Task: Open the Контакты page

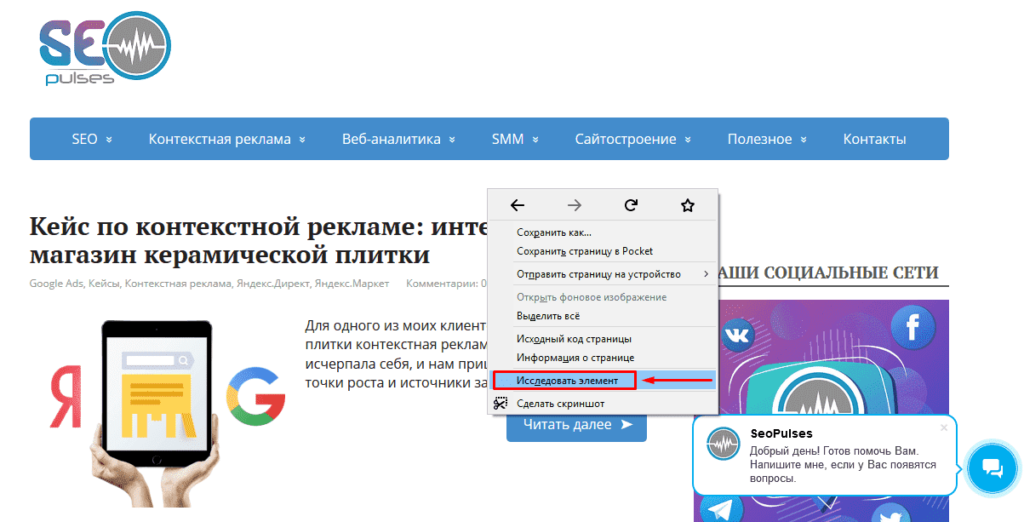Action: [874, 139]
